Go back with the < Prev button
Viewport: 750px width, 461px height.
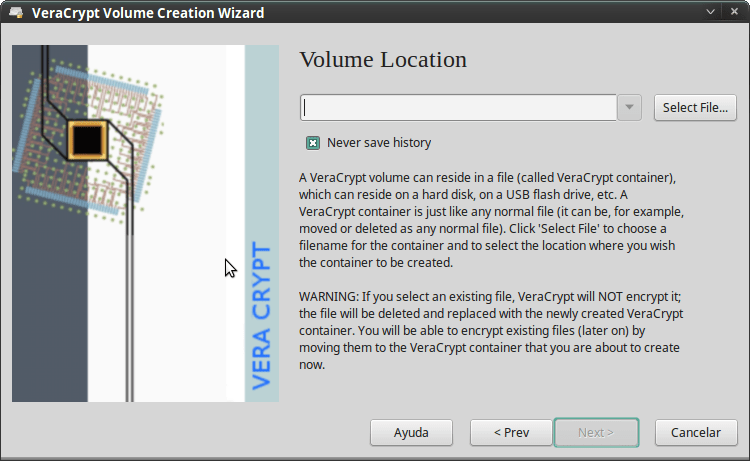[x=511, y=433]
